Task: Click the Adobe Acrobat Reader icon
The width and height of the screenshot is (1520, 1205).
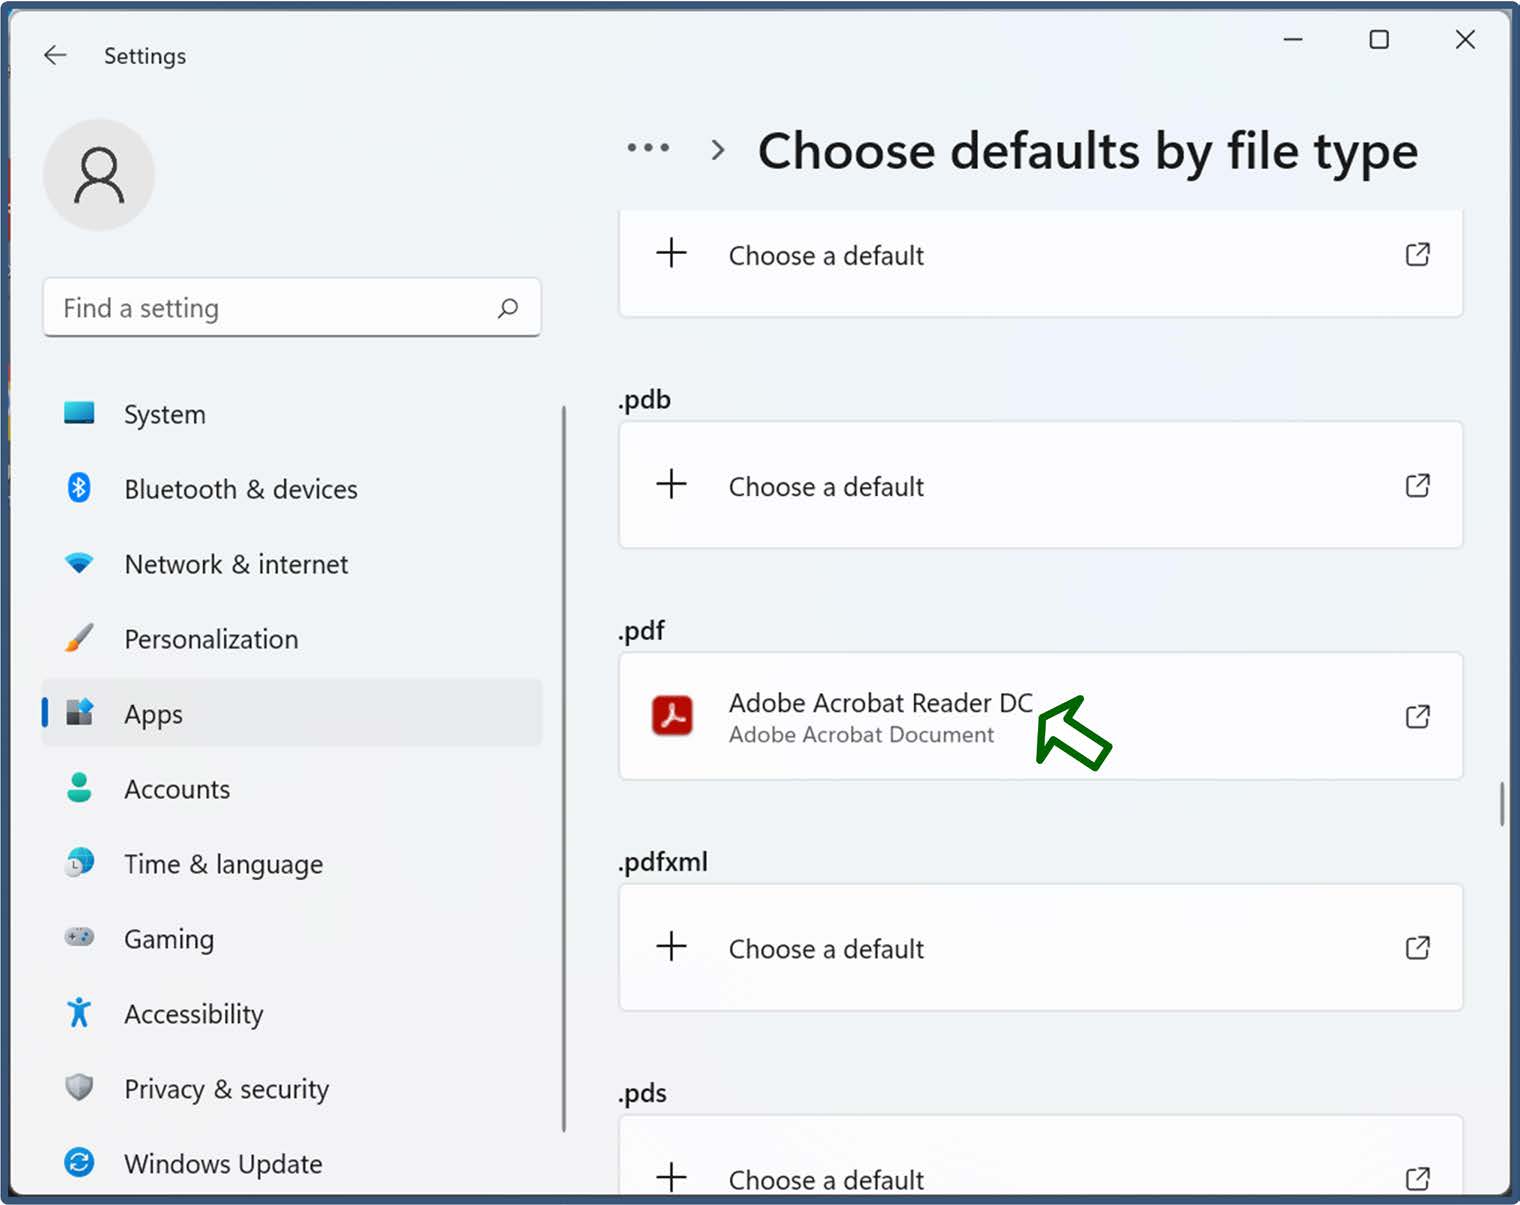Action: (672, 716)
